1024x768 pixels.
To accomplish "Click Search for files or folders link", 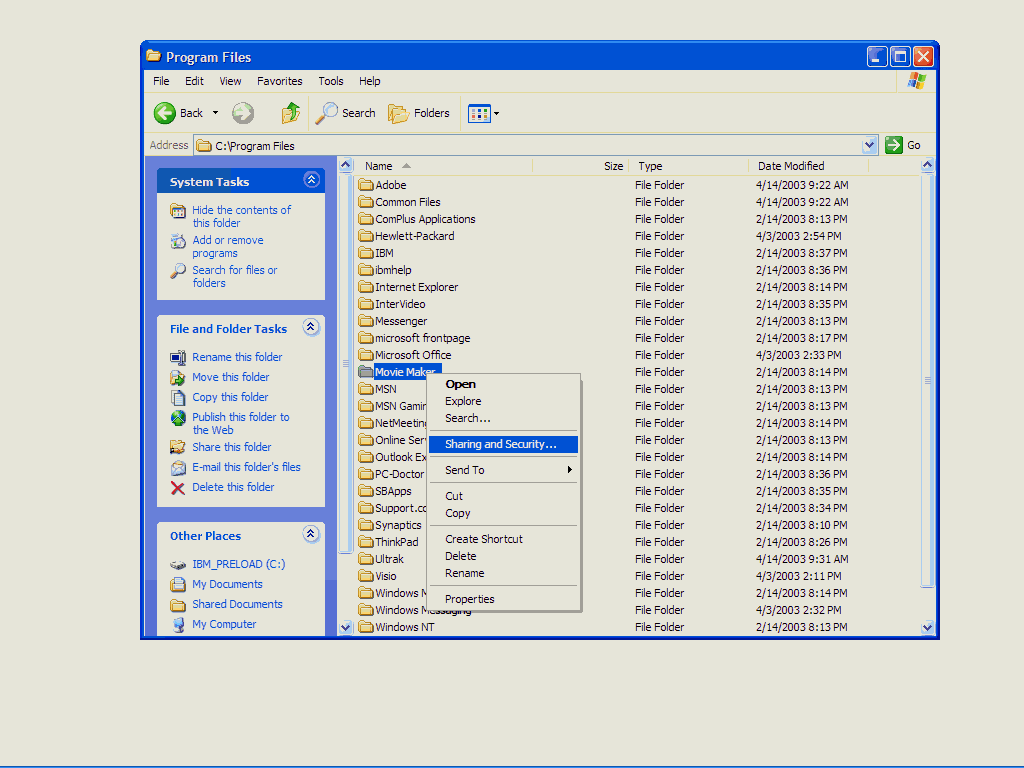I will click(x=234, y=276).
